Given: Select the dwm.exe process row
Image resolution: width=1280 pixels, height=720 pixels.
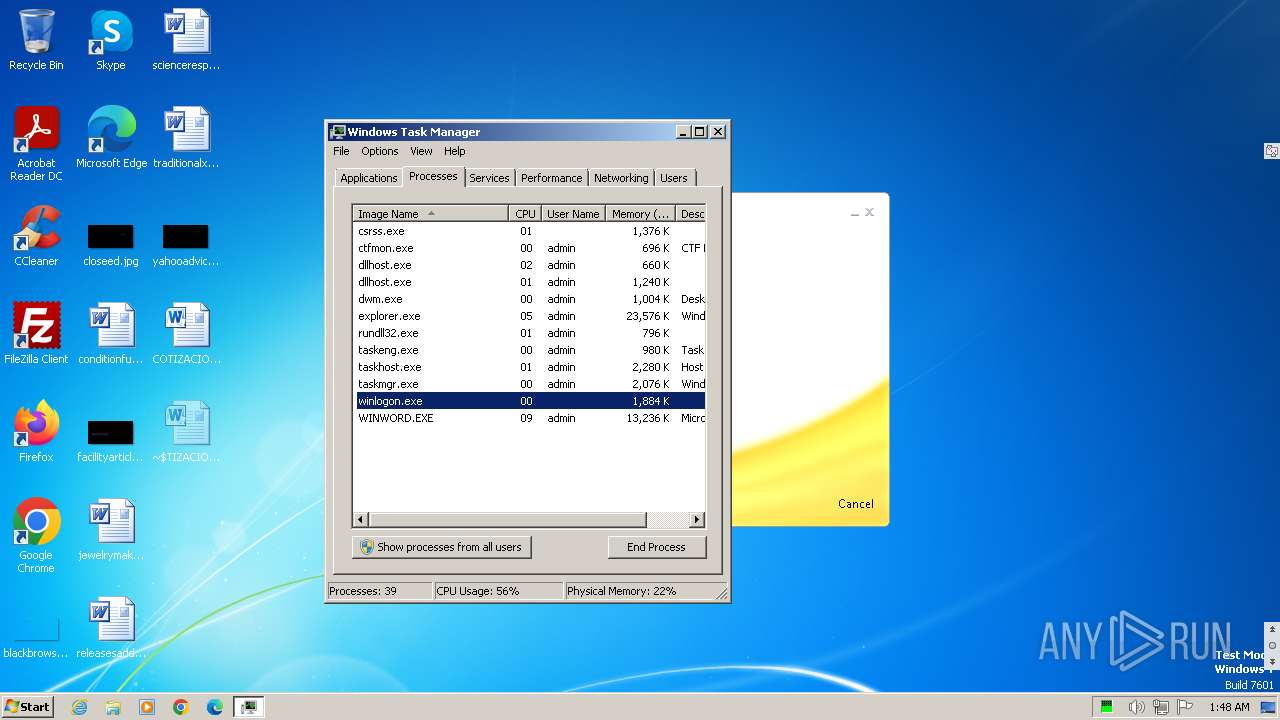Looking at the screenshot, I should point(529,299).
